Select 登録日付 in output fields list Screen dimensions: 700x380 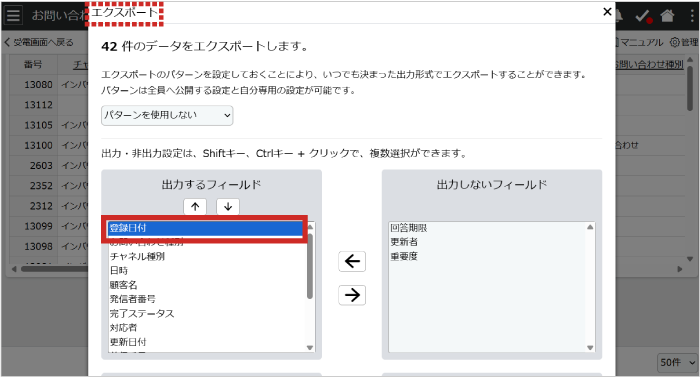(x=205, y=228)
